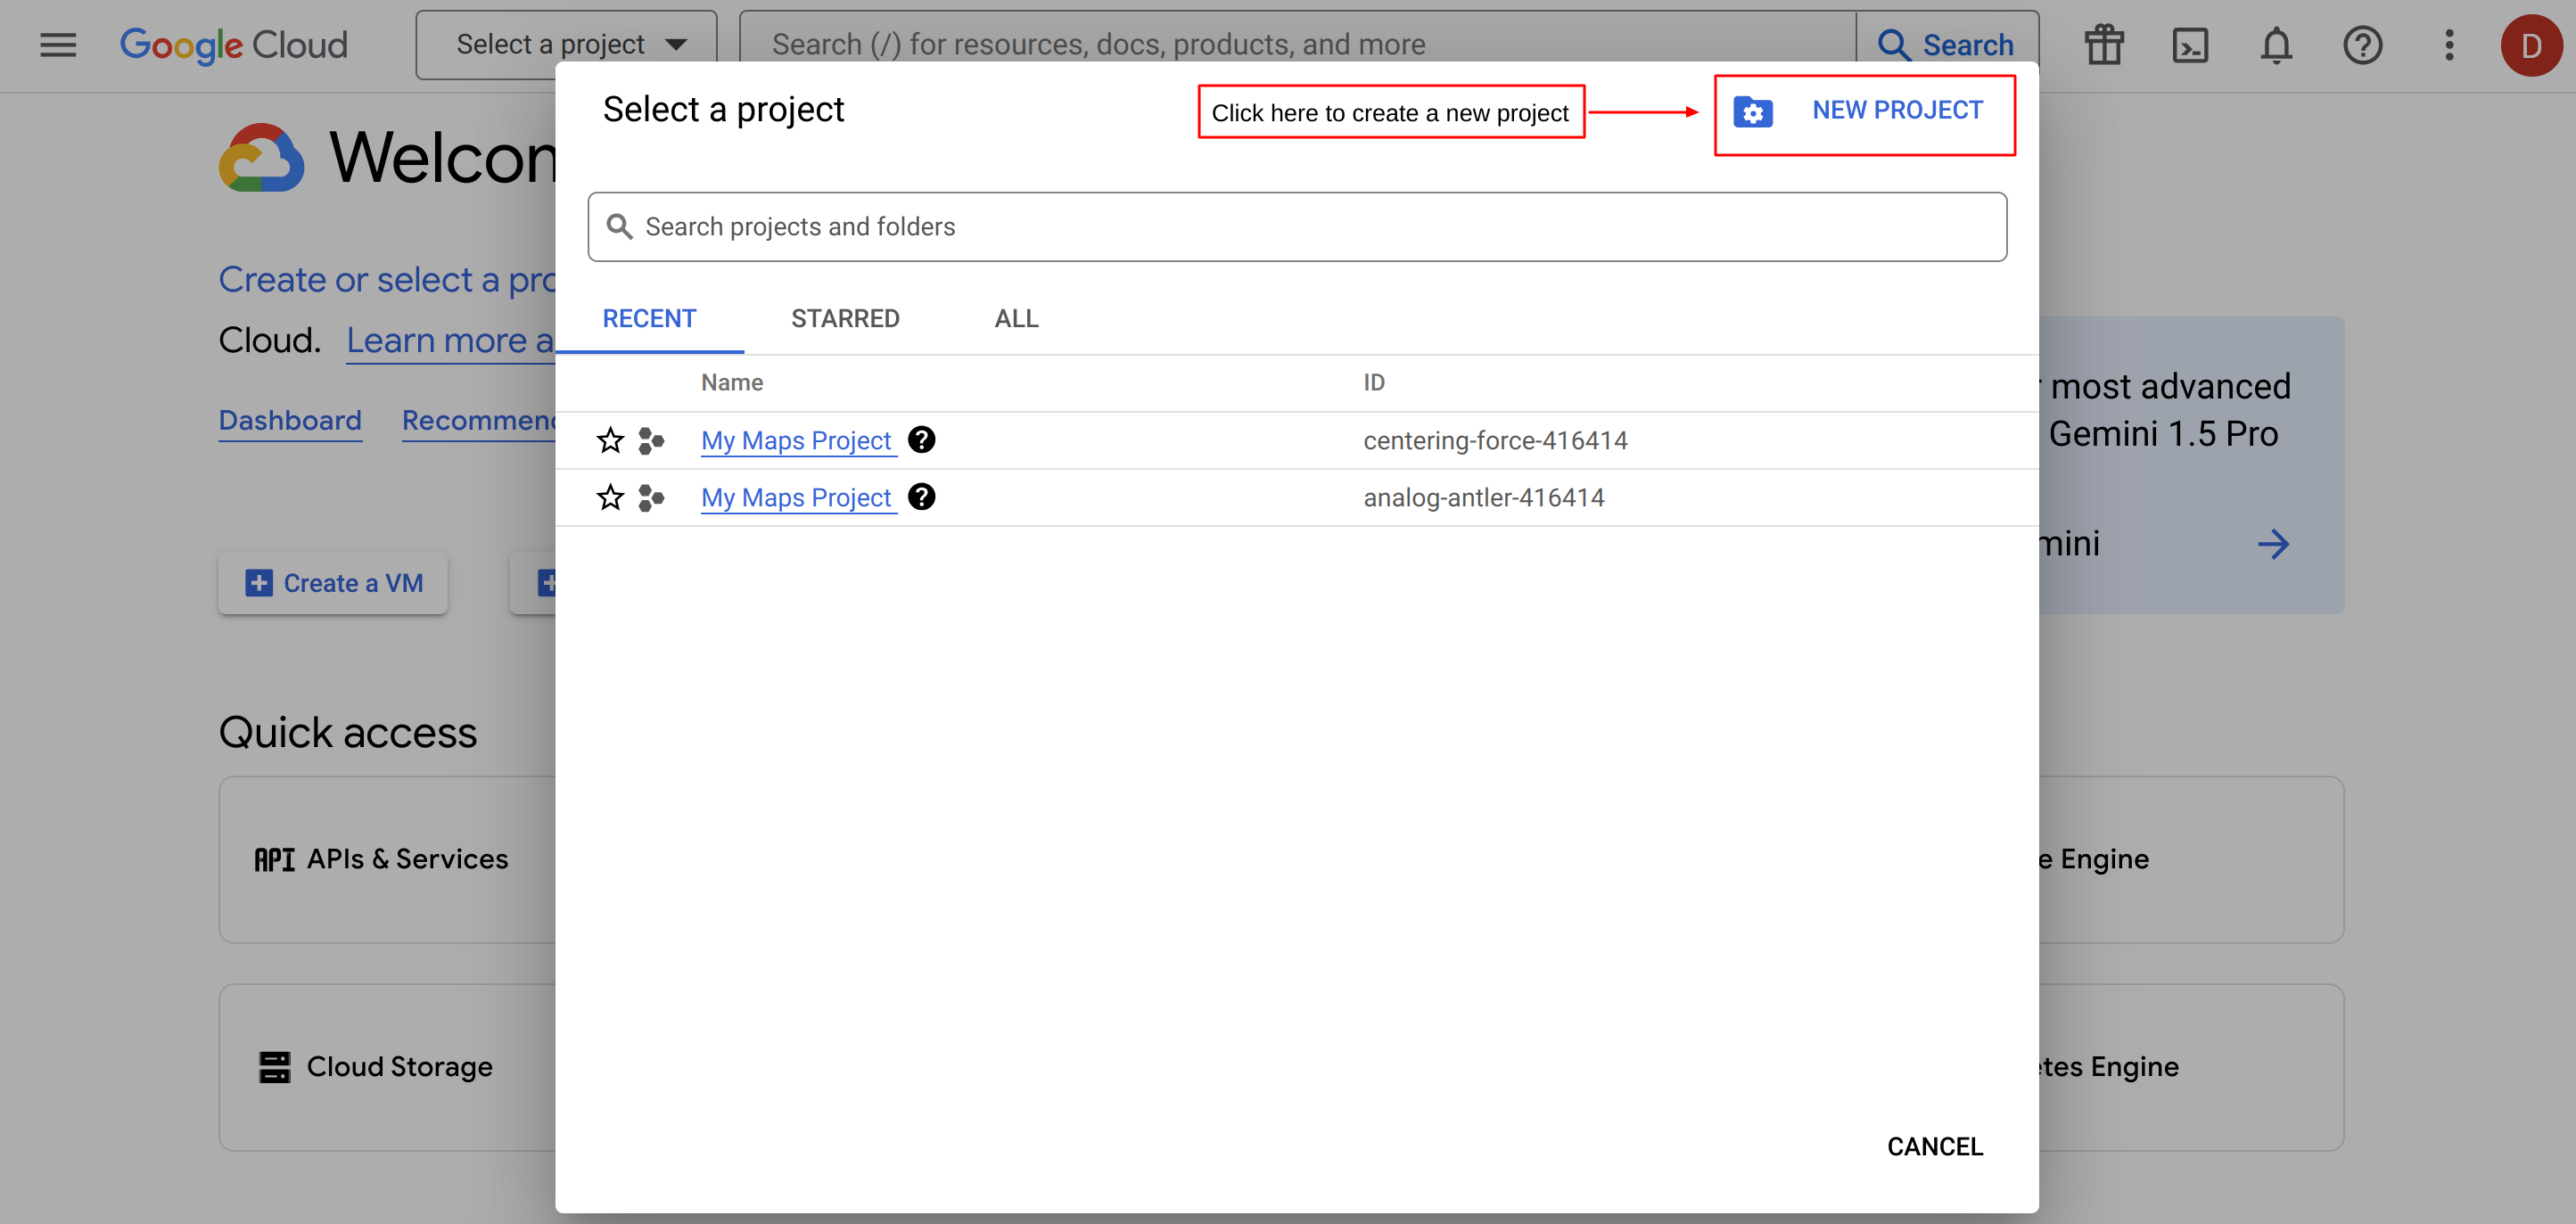Screen dimensions: 2576x1224
Task: Toggle star for analog-antler-416414 project
Action: (611, 497)
